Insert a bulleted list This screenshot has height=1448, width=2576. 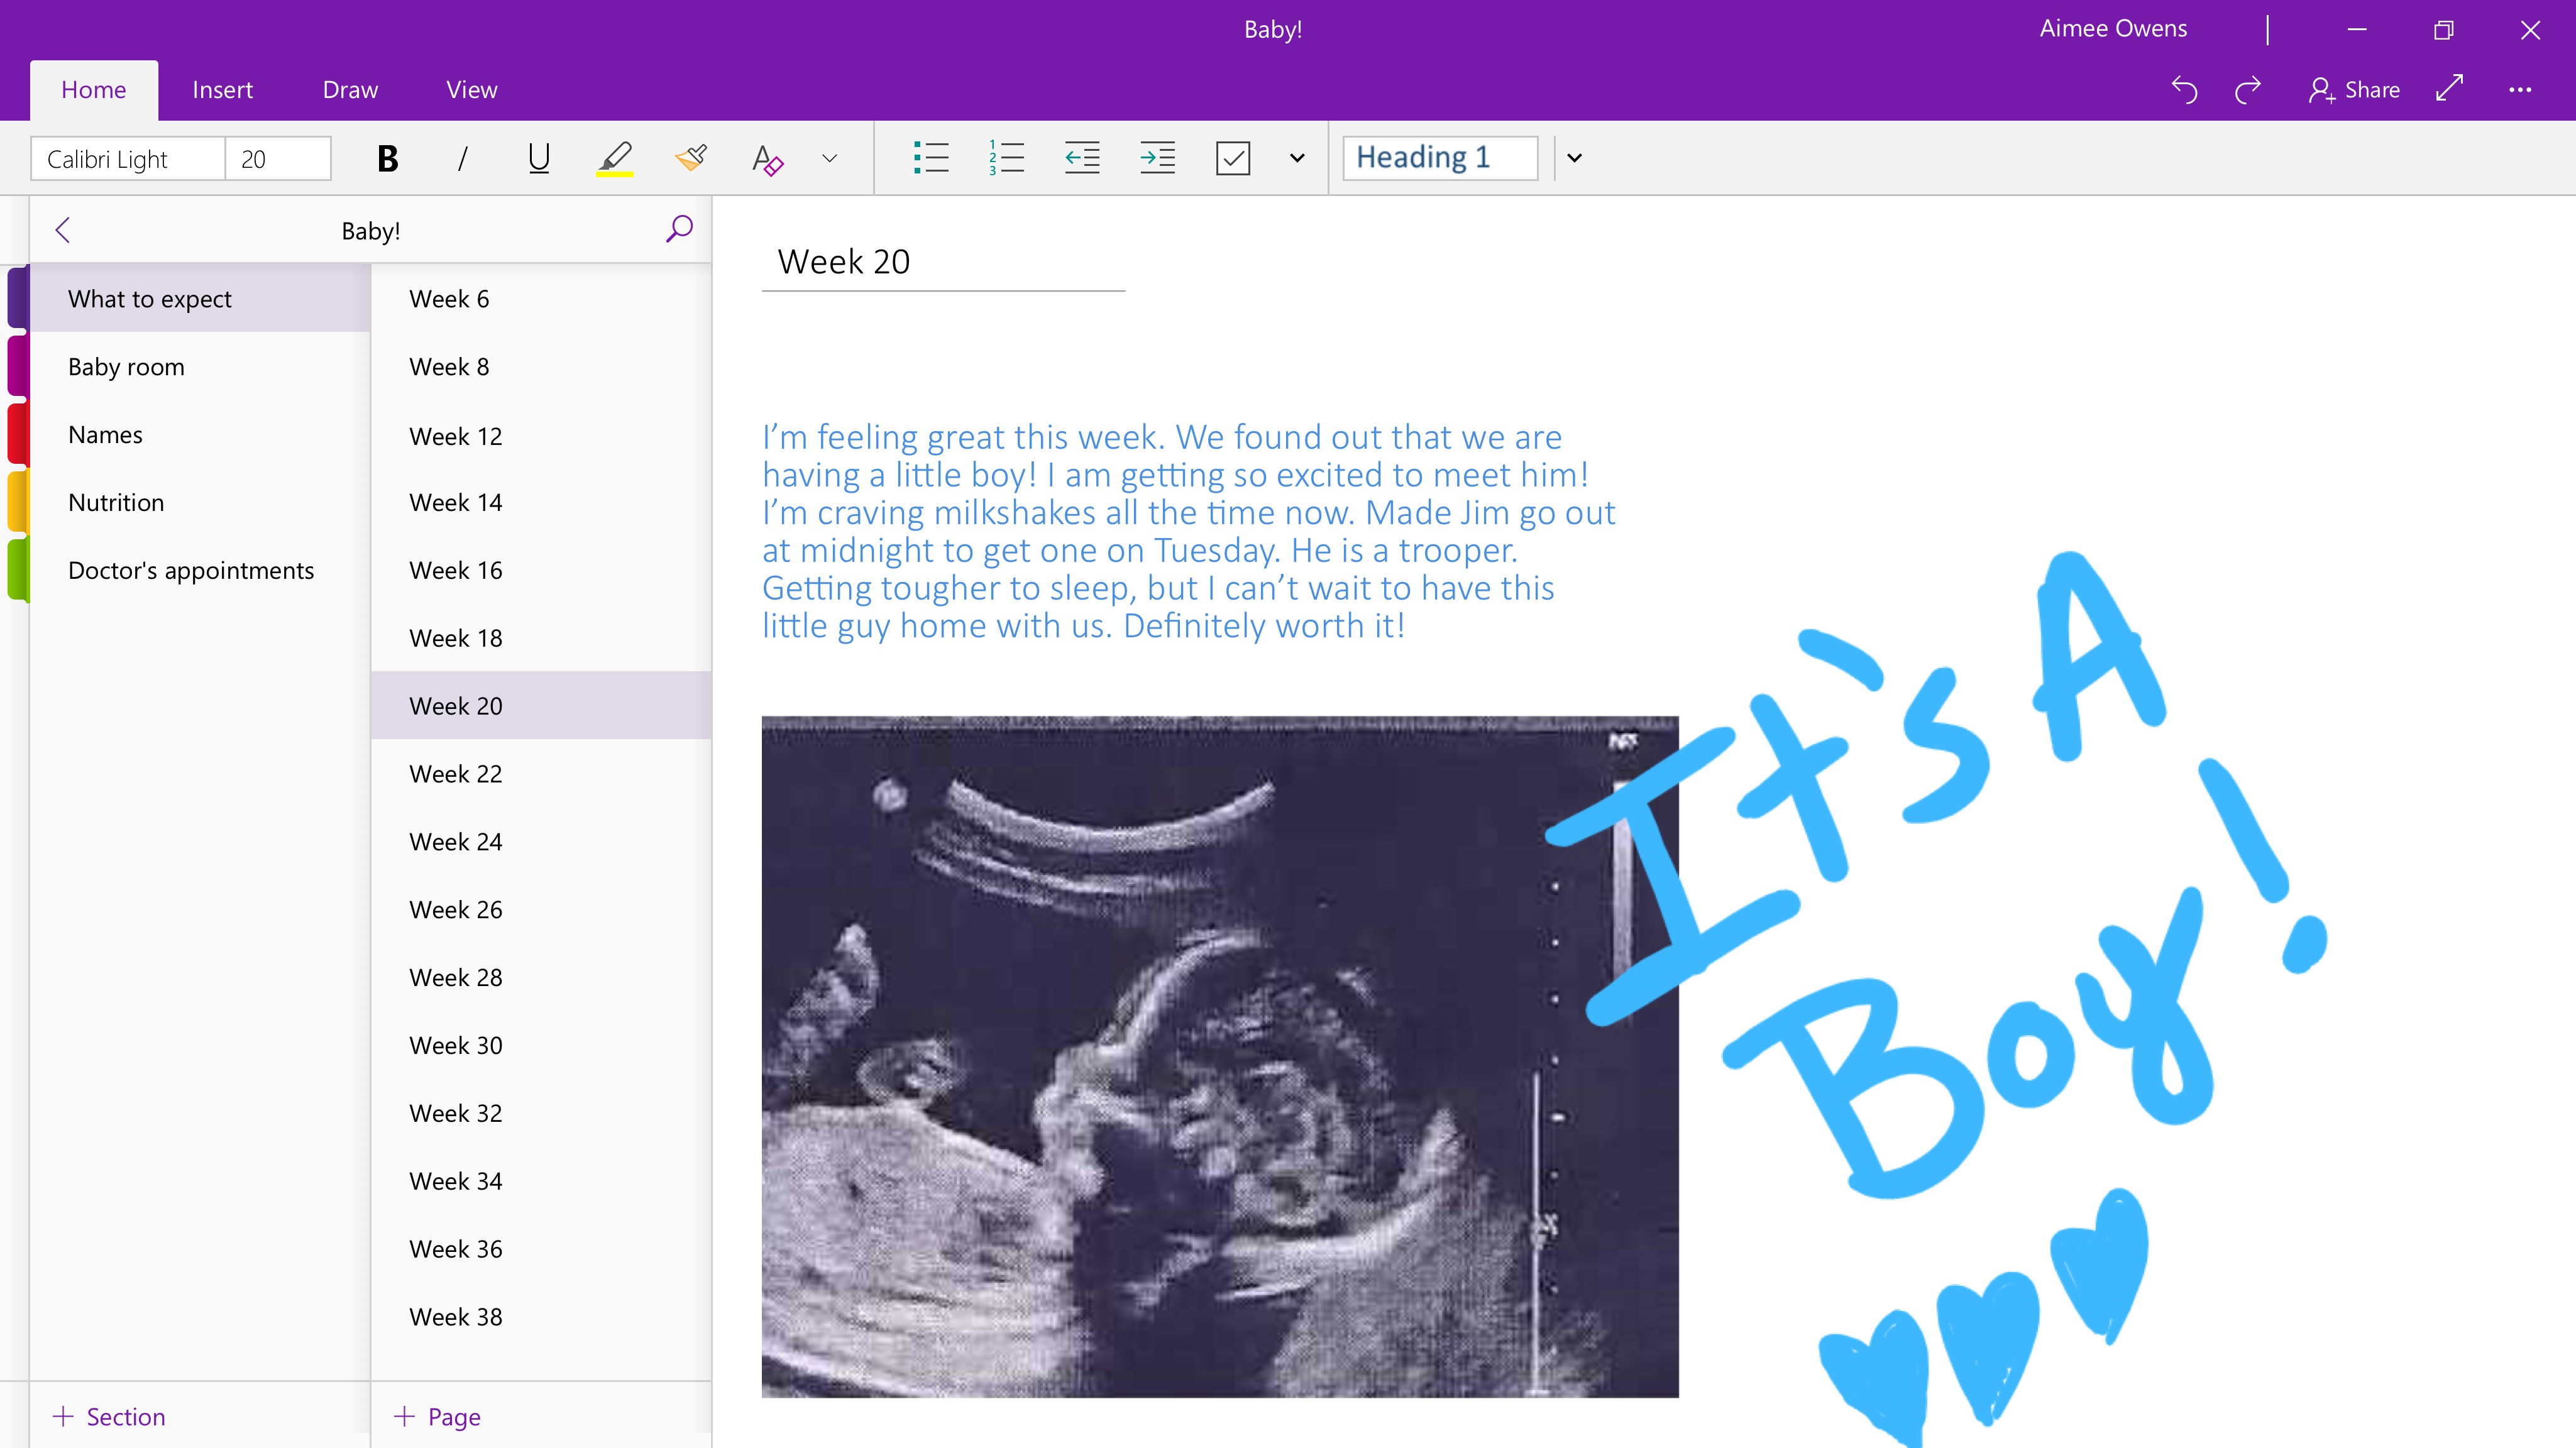931,158
